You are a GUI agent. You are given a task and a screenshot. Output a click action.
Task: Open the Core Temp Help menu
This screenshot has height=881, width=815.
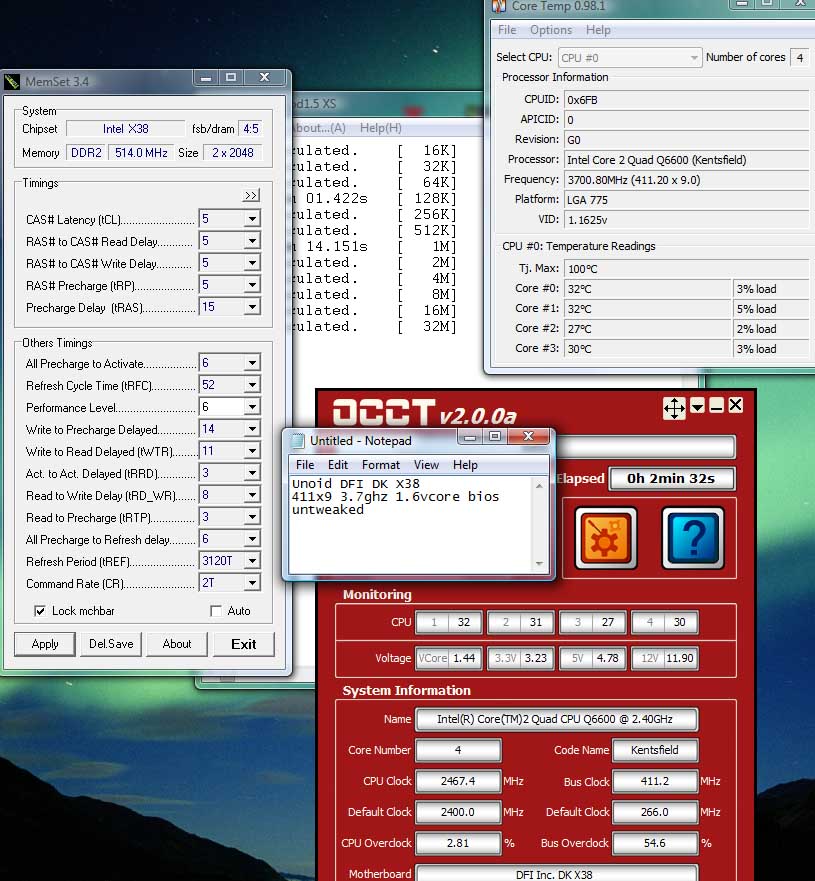(598, 30)
